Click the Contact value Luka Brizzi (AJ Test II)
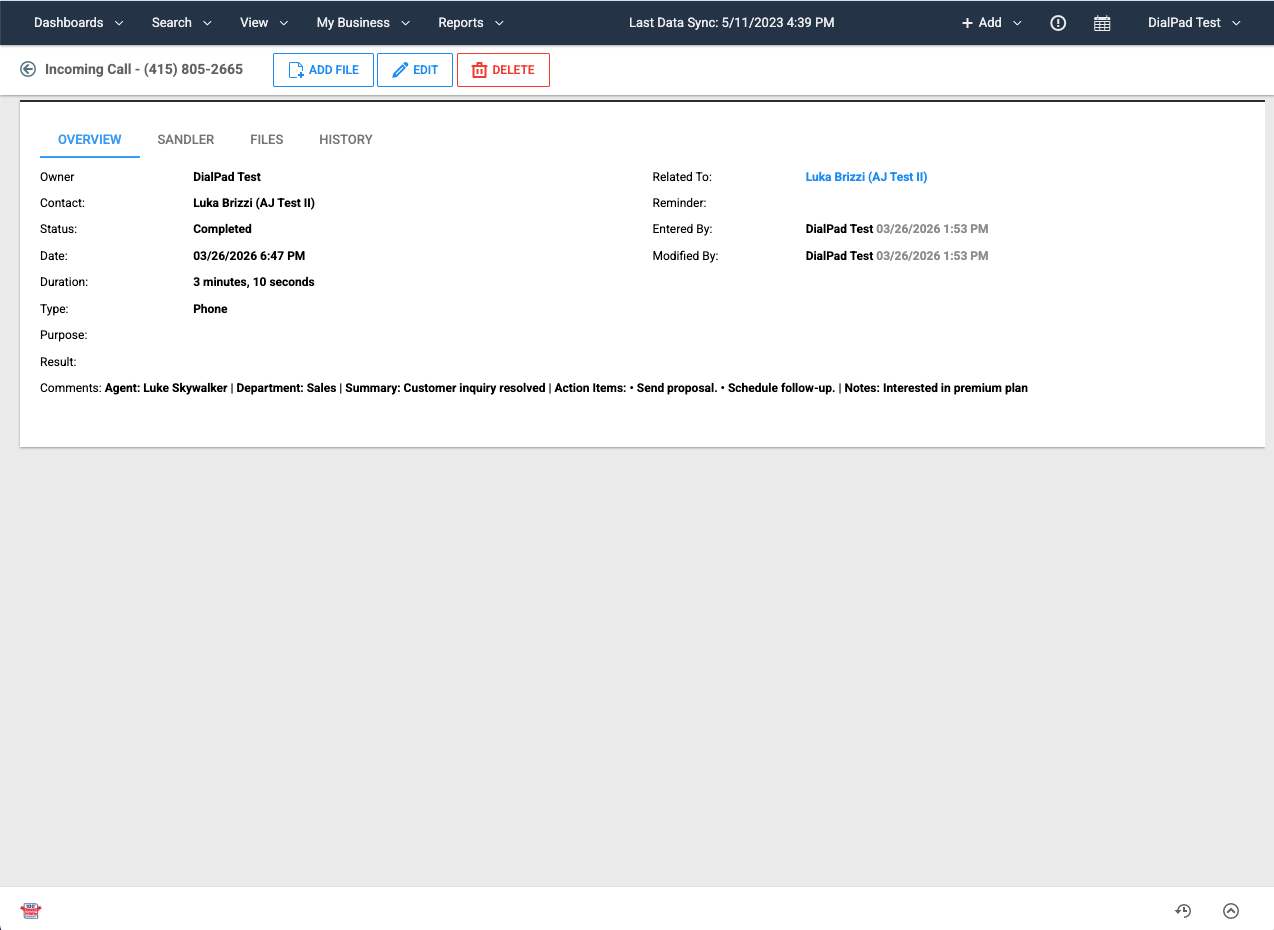Image resolution: width=1274 pixels, height=930 pixels. (x=254, y=203)
